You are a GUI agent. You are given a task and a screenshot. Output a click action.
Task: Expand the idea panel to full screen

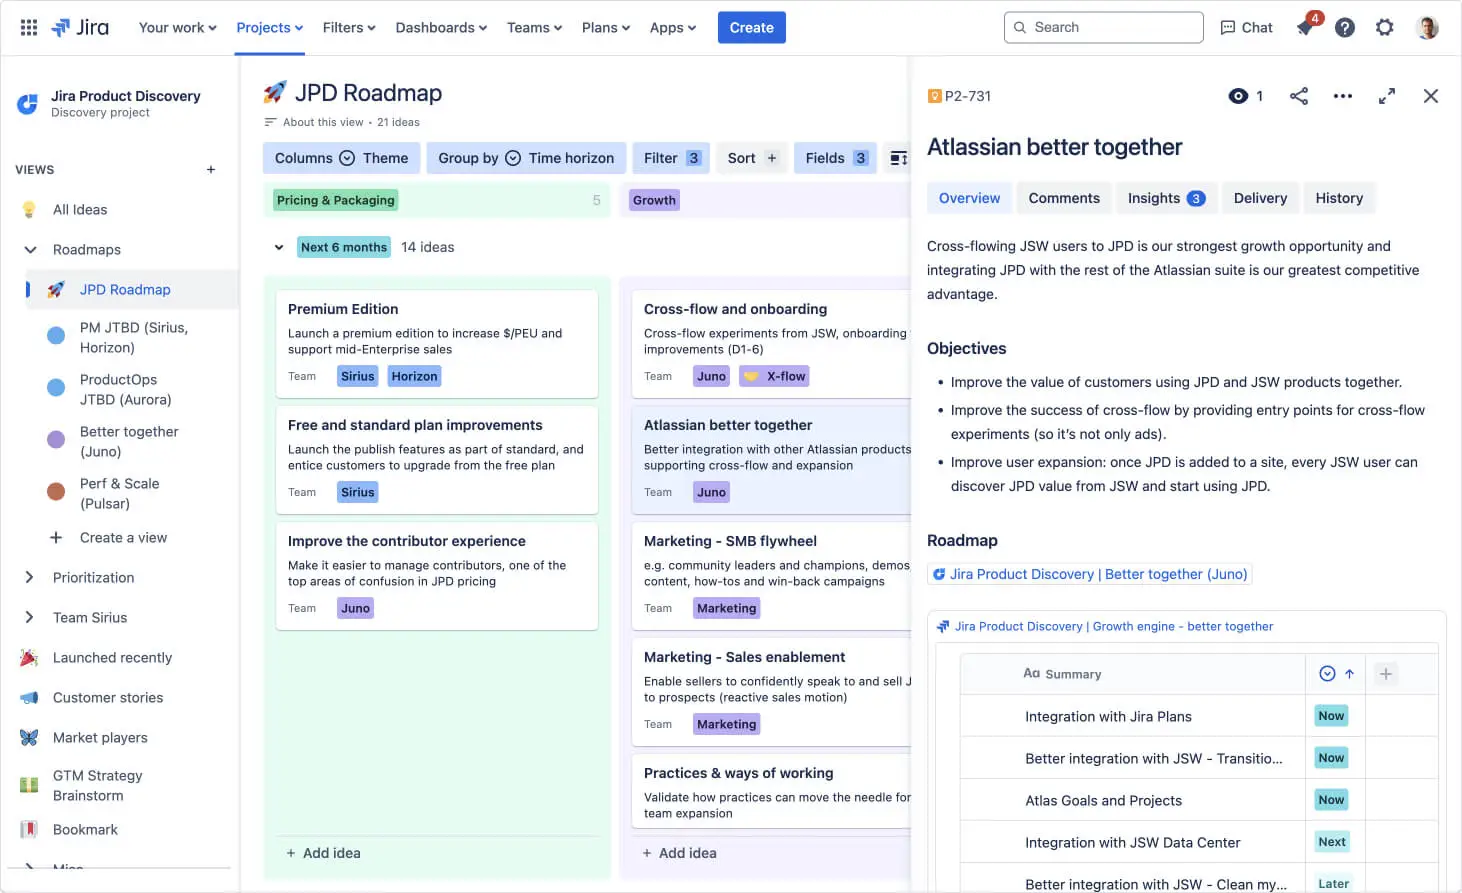coord(1387,96)
